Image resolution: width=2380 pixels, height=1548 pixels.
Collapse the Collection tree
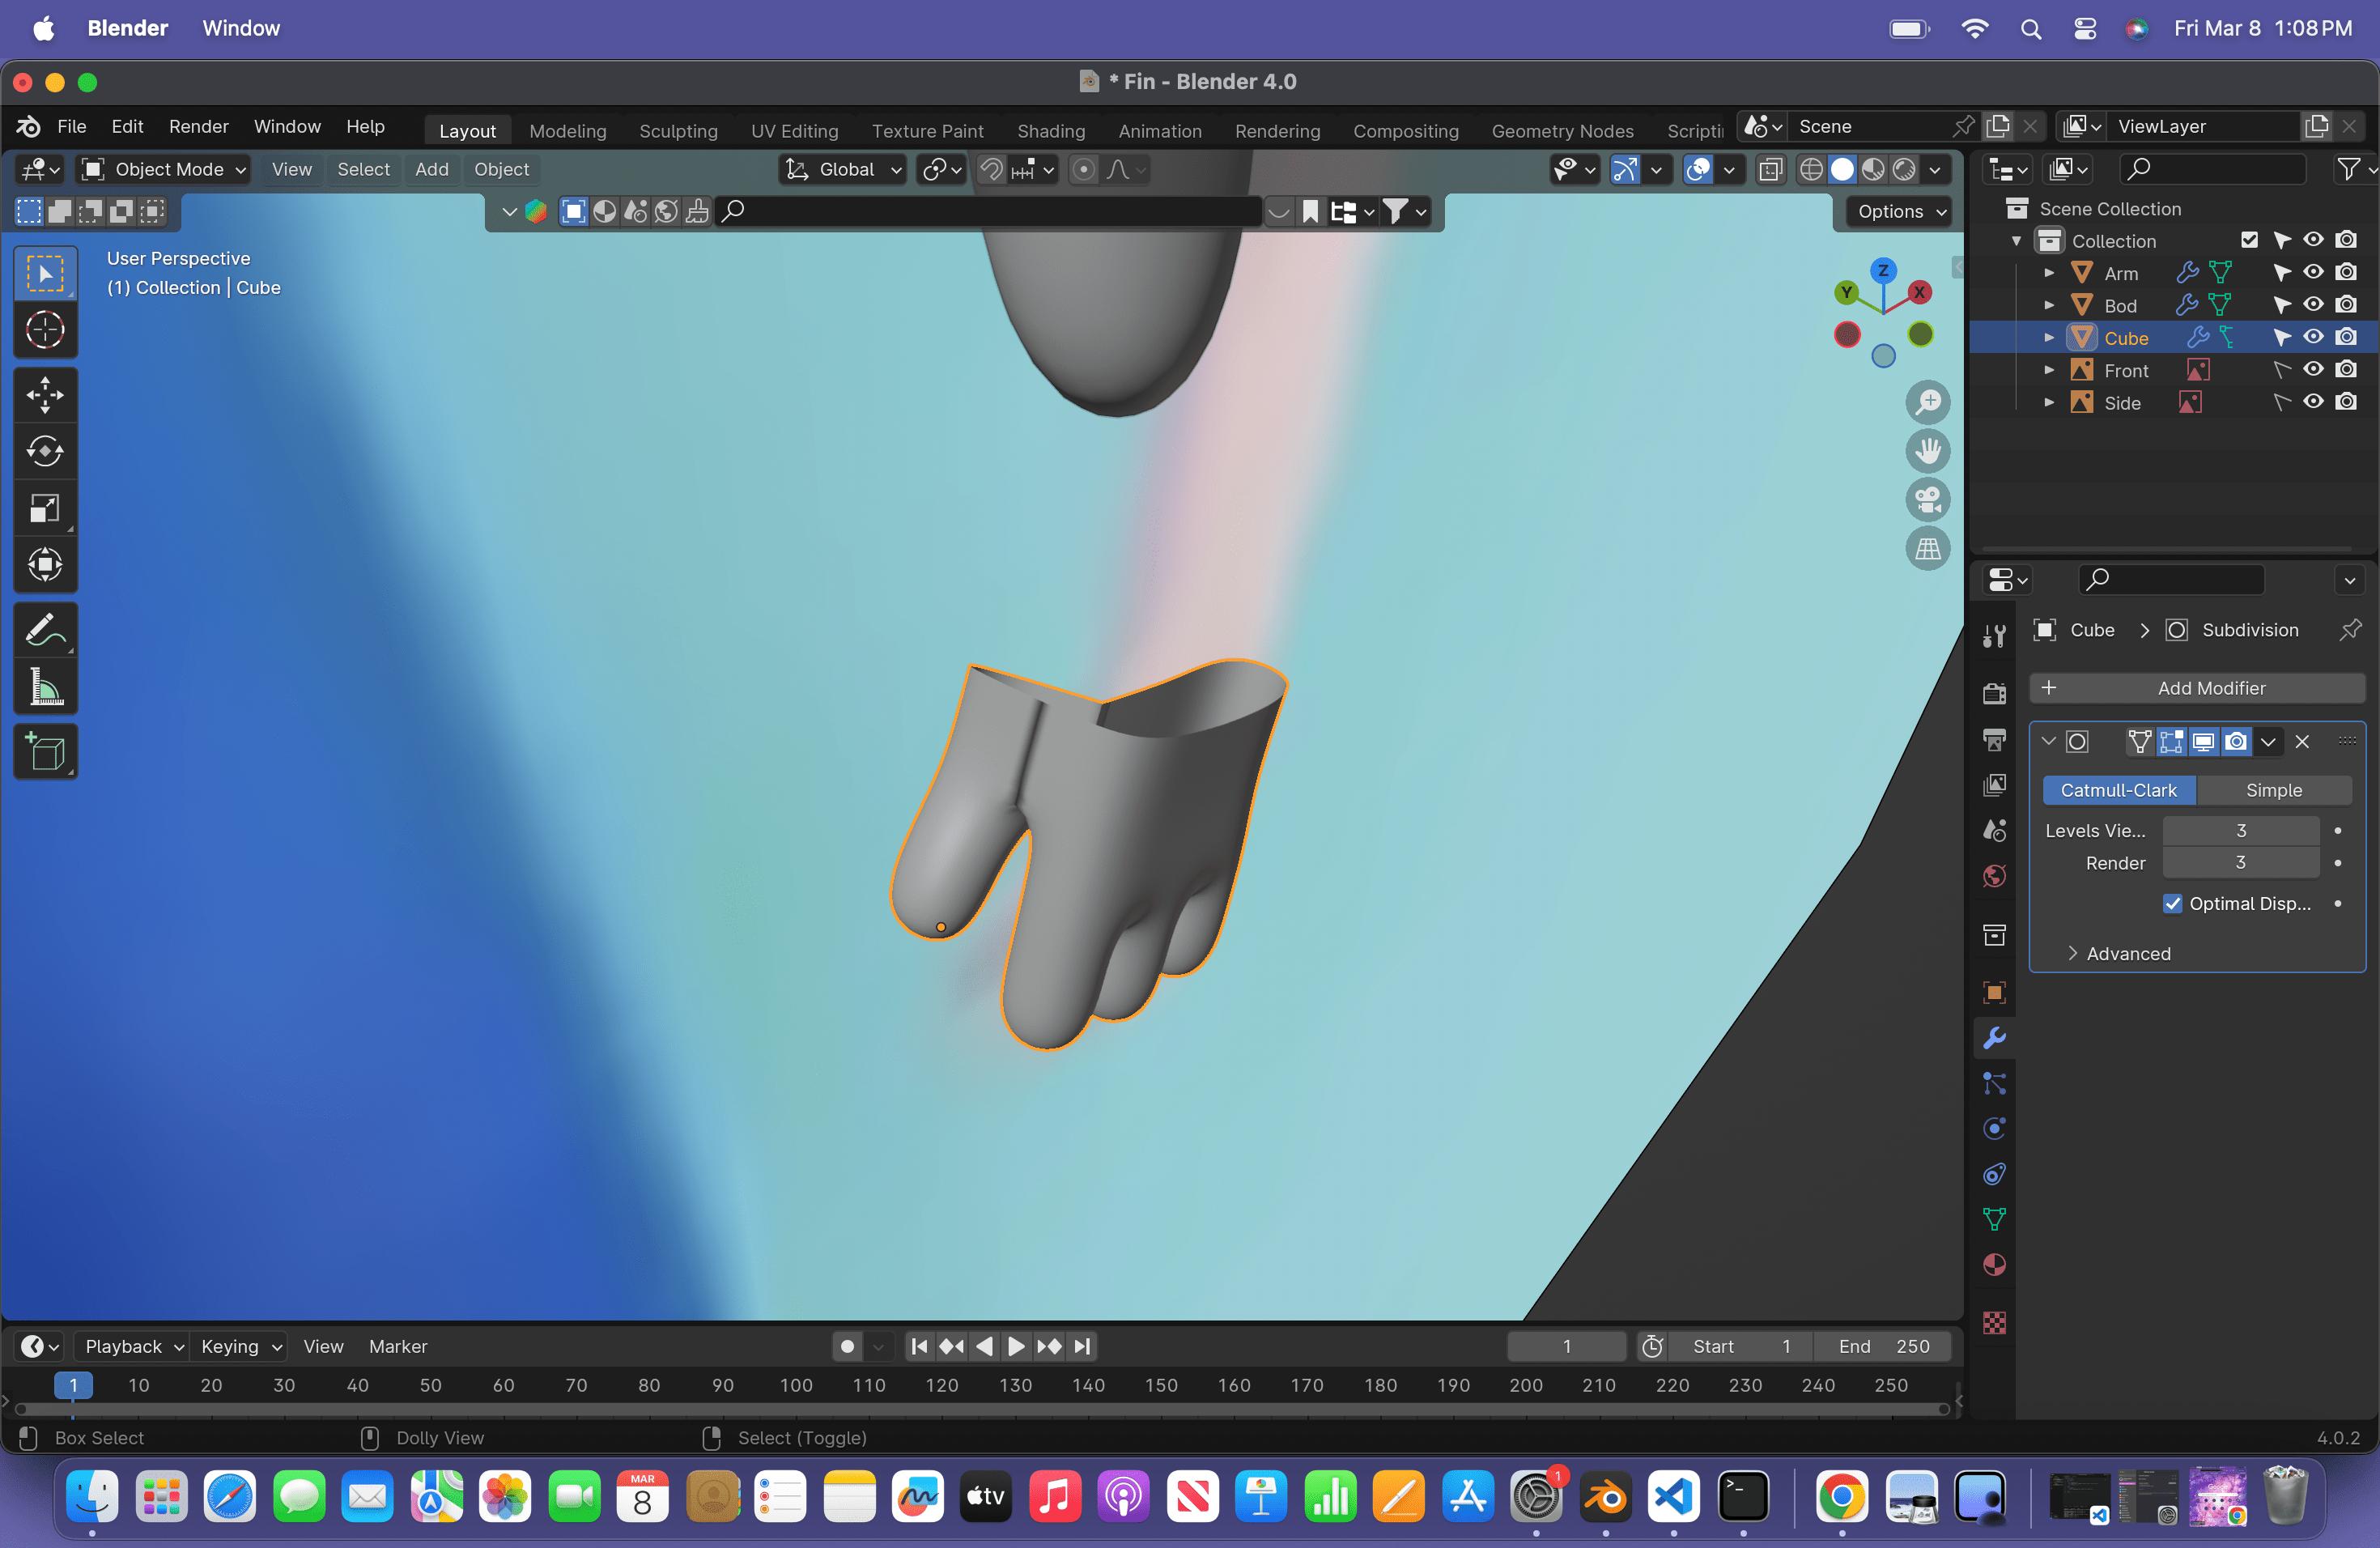point(2016,241)
